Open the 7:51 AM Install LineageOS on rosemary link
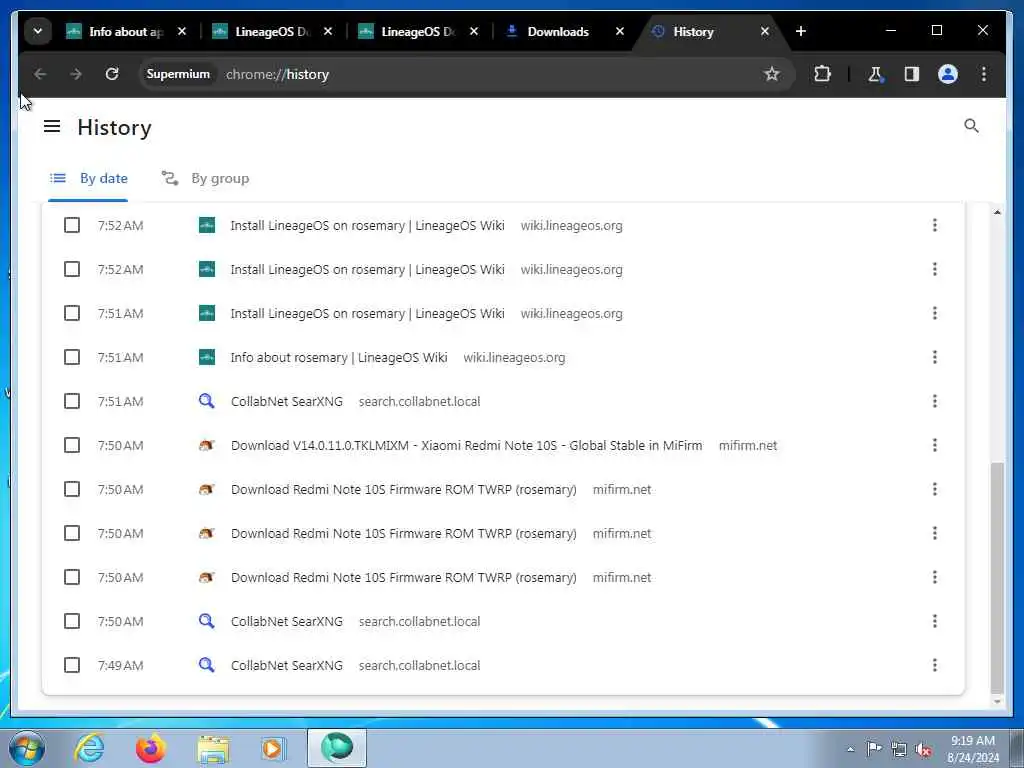The width and height of the screenshot is (1024, 768). pyautogui.click(x=367, y=313)
